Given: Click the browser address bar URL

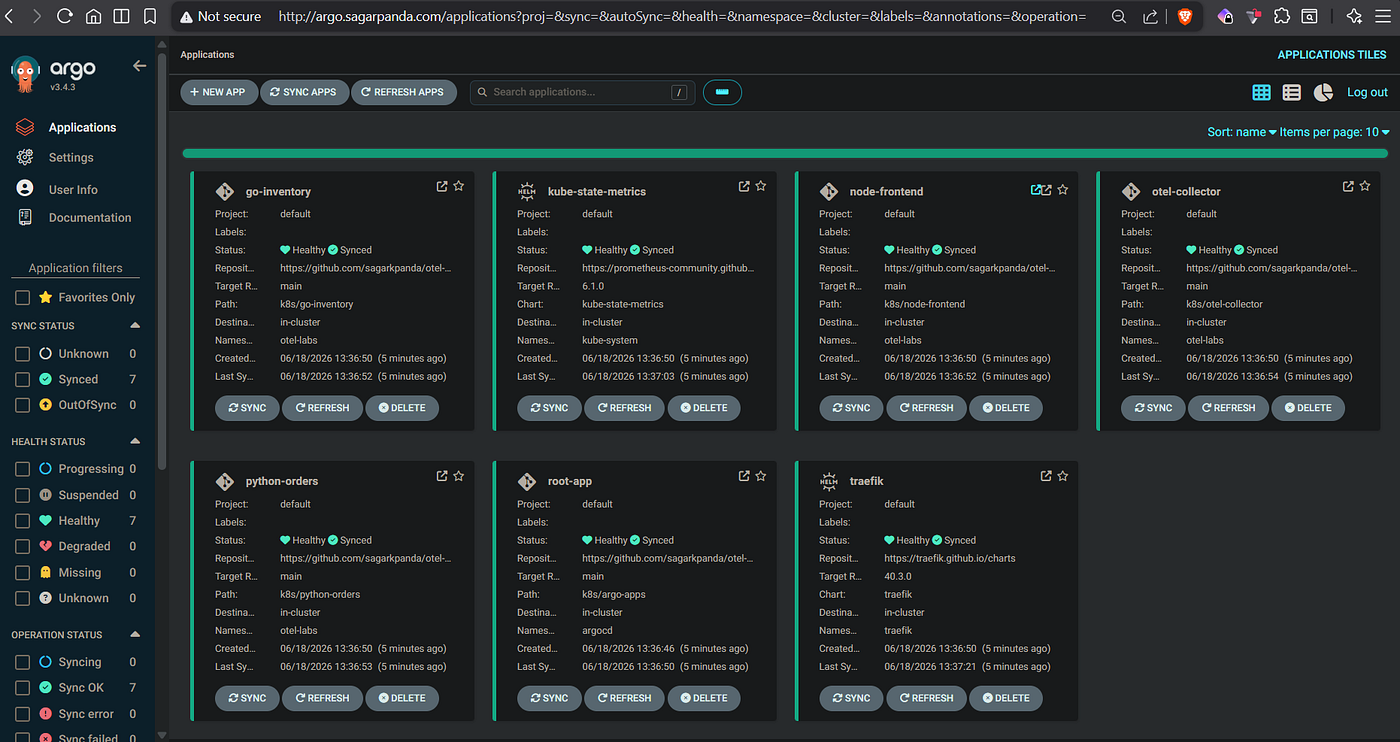Looking at the screenshot, I should (x=682, y=16).
